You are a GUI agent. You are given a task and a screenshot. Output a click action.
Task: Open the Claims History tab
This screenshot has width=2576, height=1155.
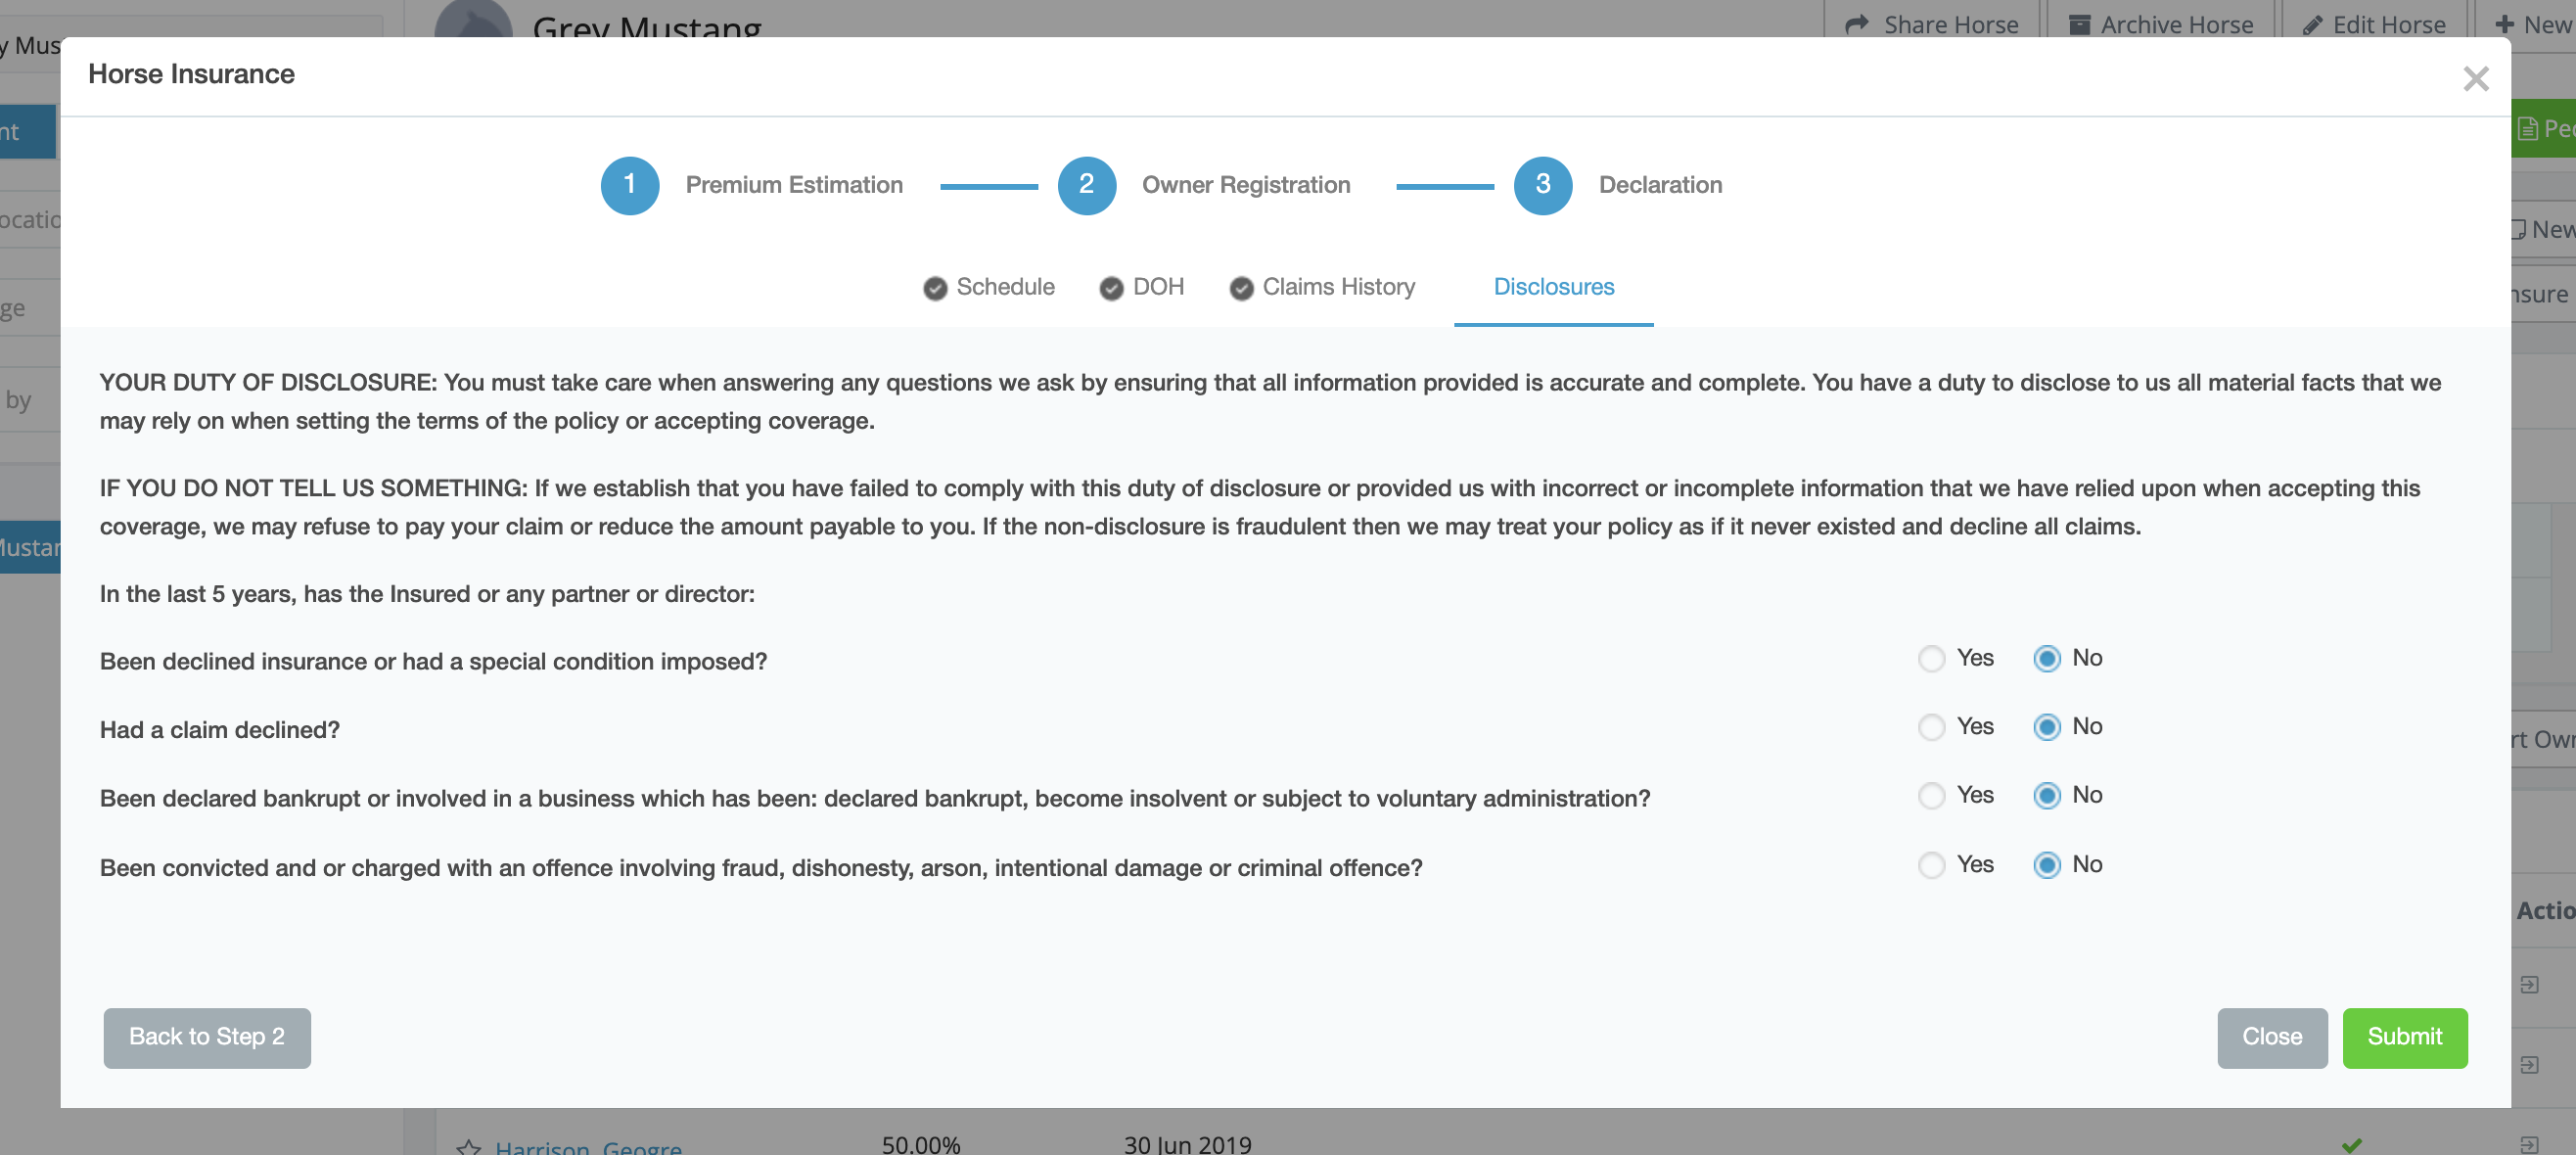(1338, 287)
